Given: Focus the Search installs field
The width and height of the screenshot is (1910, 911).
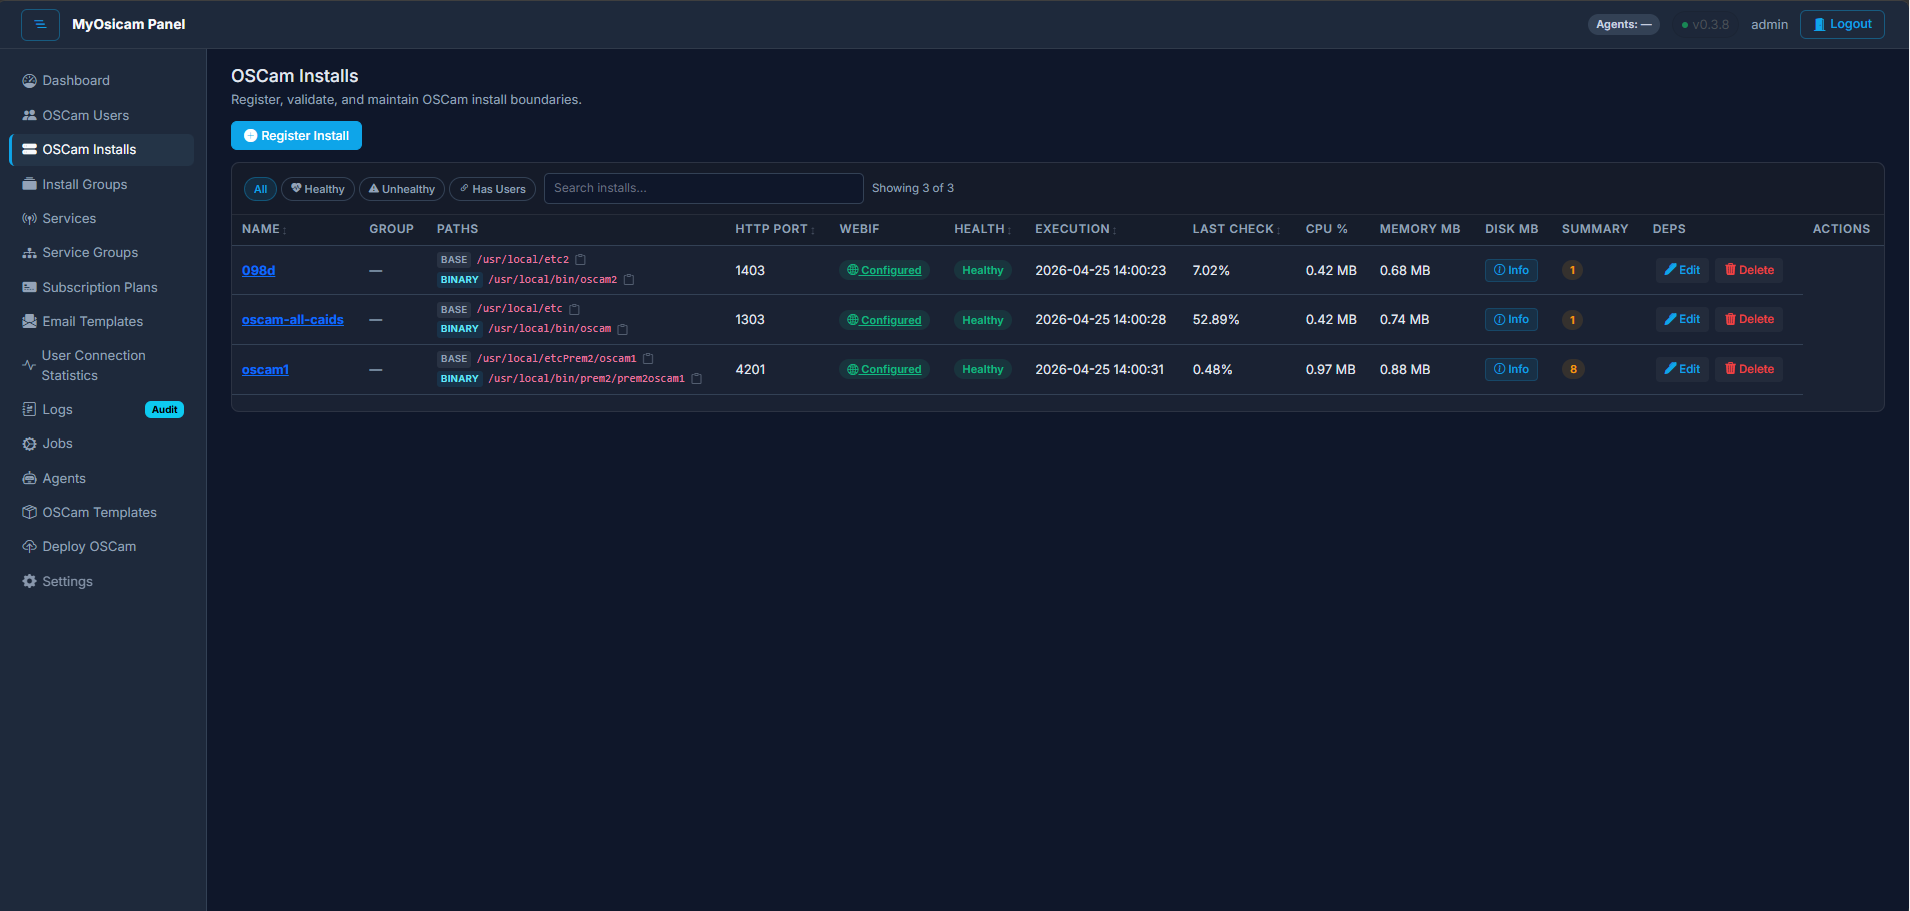Looking at the screenshot, I should (x=704, y=188).
